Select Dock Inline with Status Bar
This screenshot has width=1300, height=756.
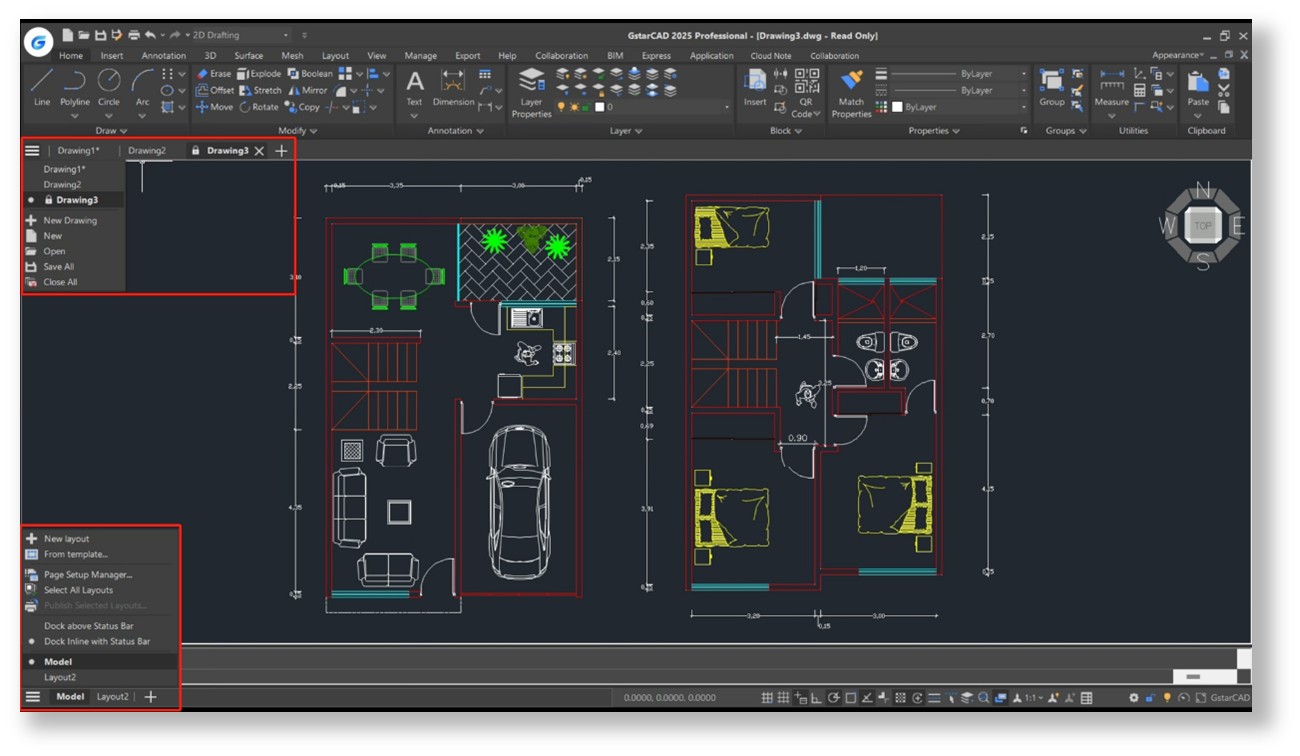point(96,642)
